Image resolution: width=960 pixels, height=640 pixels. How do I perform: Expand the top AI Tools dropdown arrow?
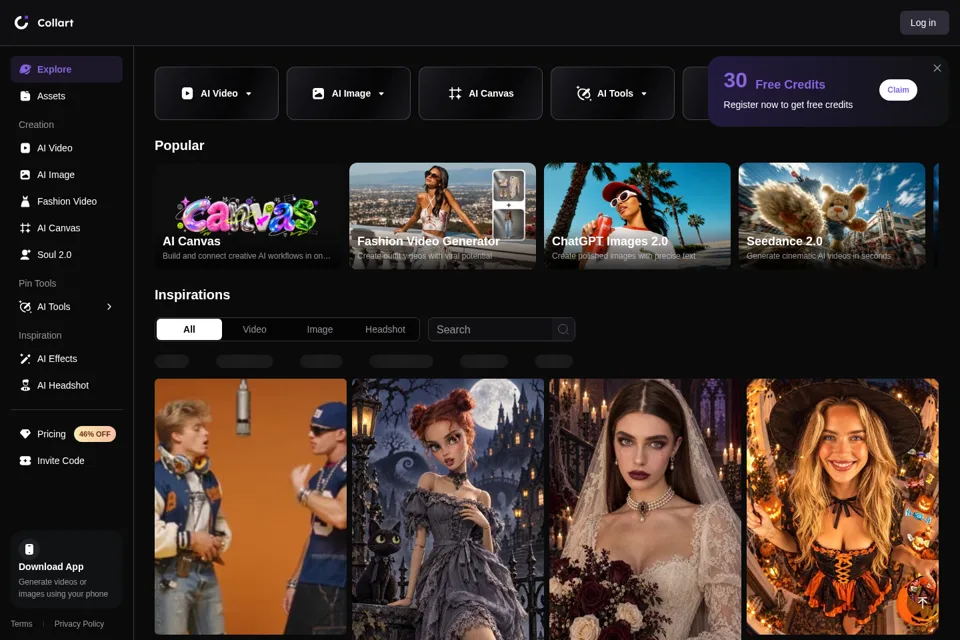click(x=644, y=94)
